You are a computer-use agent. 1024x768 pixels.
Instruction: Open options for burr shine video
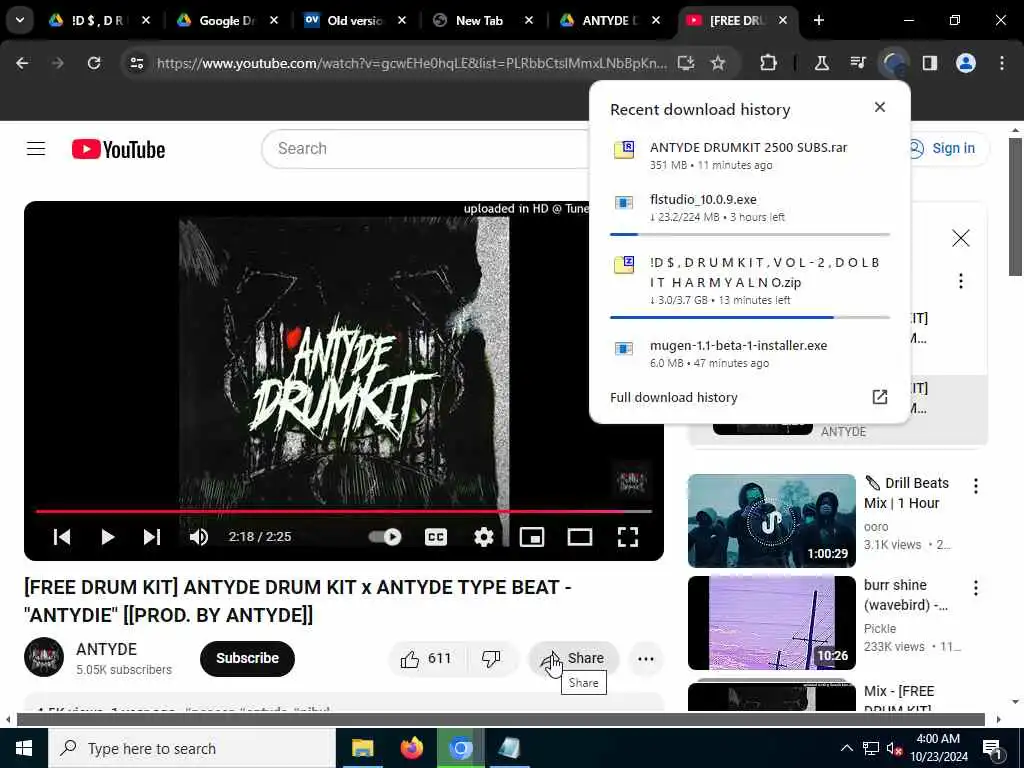click(975, 587)
